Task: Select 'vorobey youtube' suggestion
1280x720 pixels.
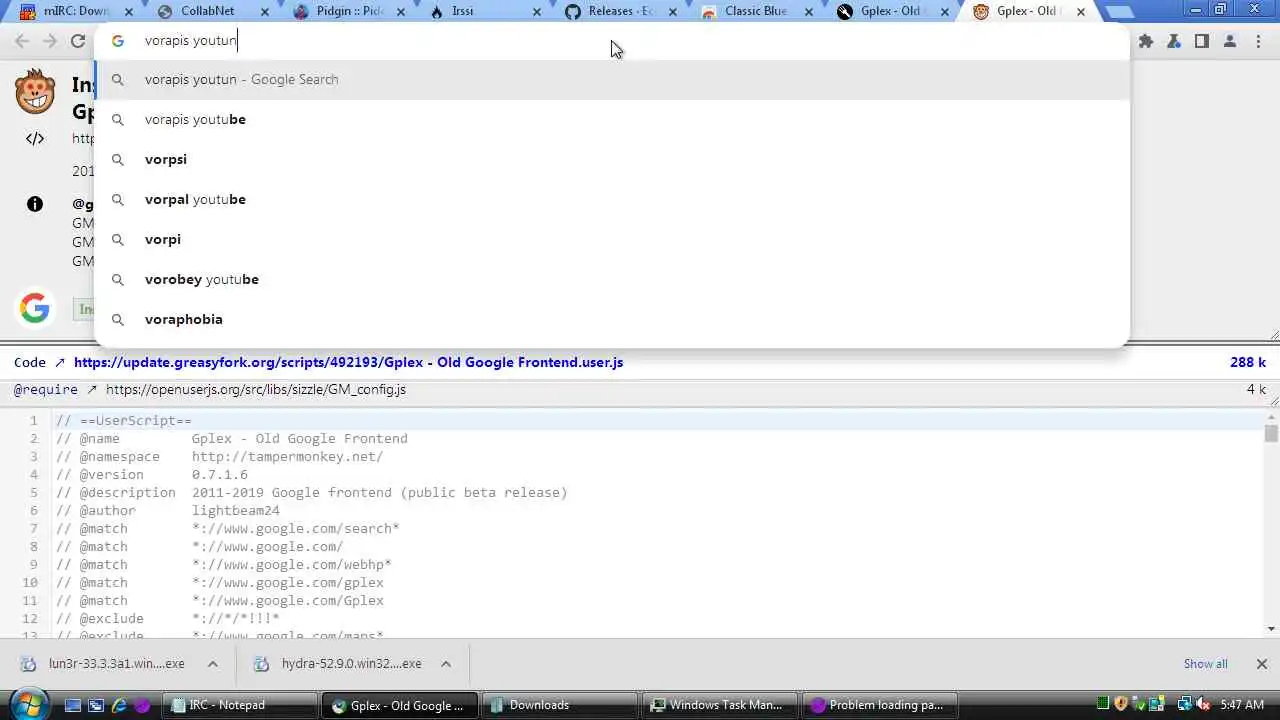Action: tap(612, 280)
